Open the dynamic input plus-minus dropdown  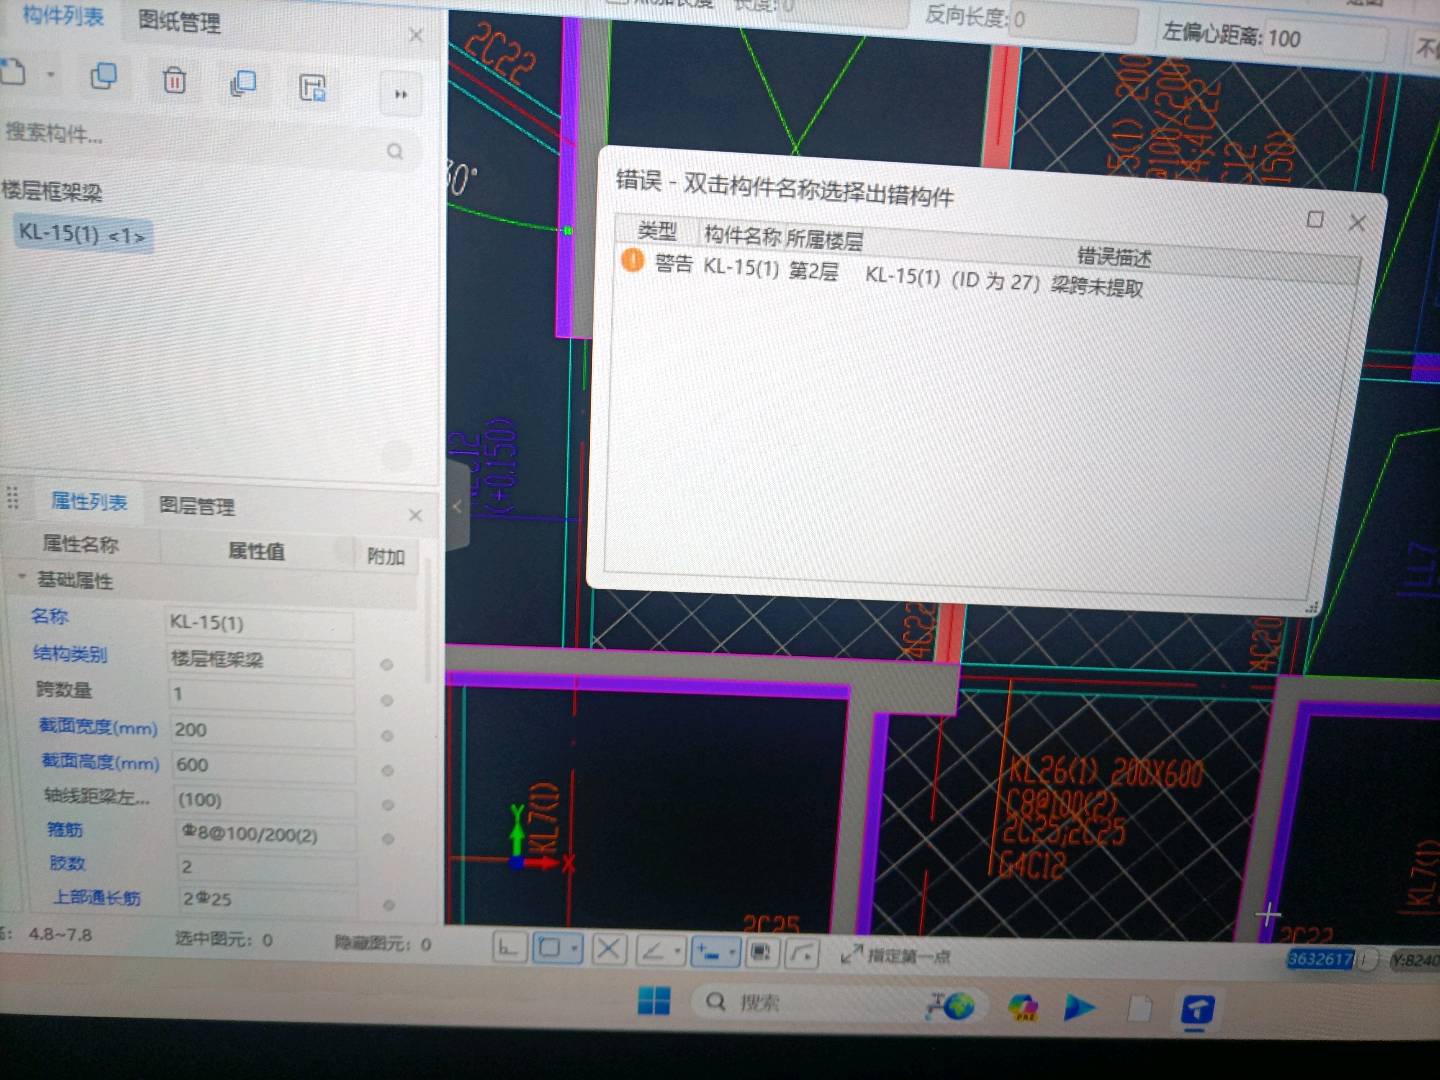733,953
